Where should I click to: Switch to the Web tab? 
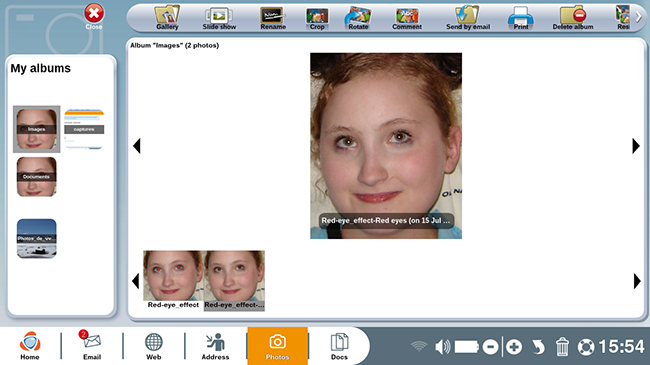pos(153,346)
